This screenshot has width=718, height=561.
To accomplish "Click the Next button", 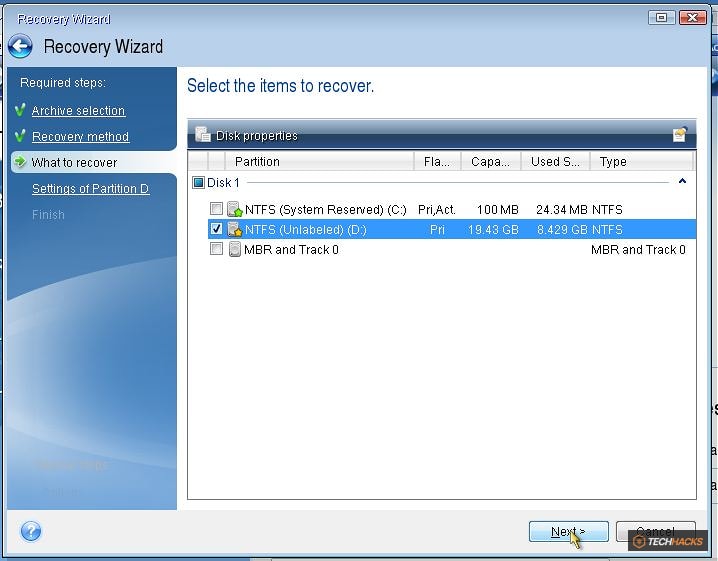I will [x=568, y=531].
